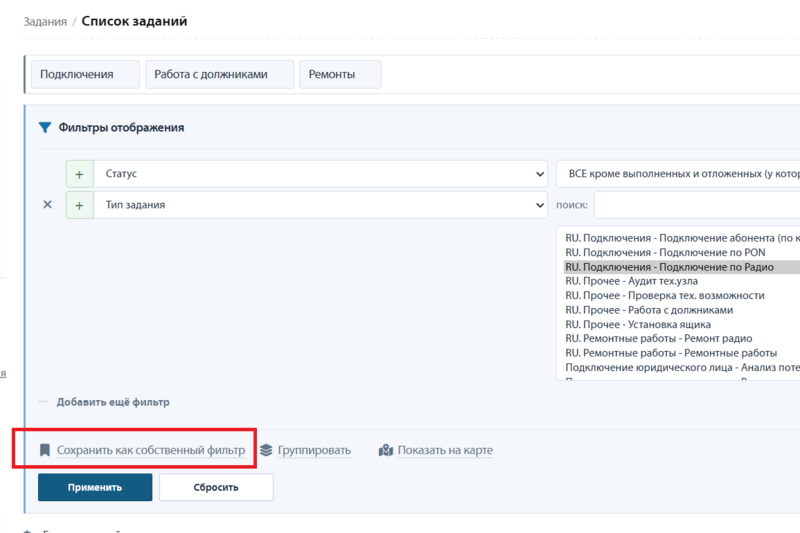
Task: Select Подключение по PON option
Action: [x=682, y=252]
